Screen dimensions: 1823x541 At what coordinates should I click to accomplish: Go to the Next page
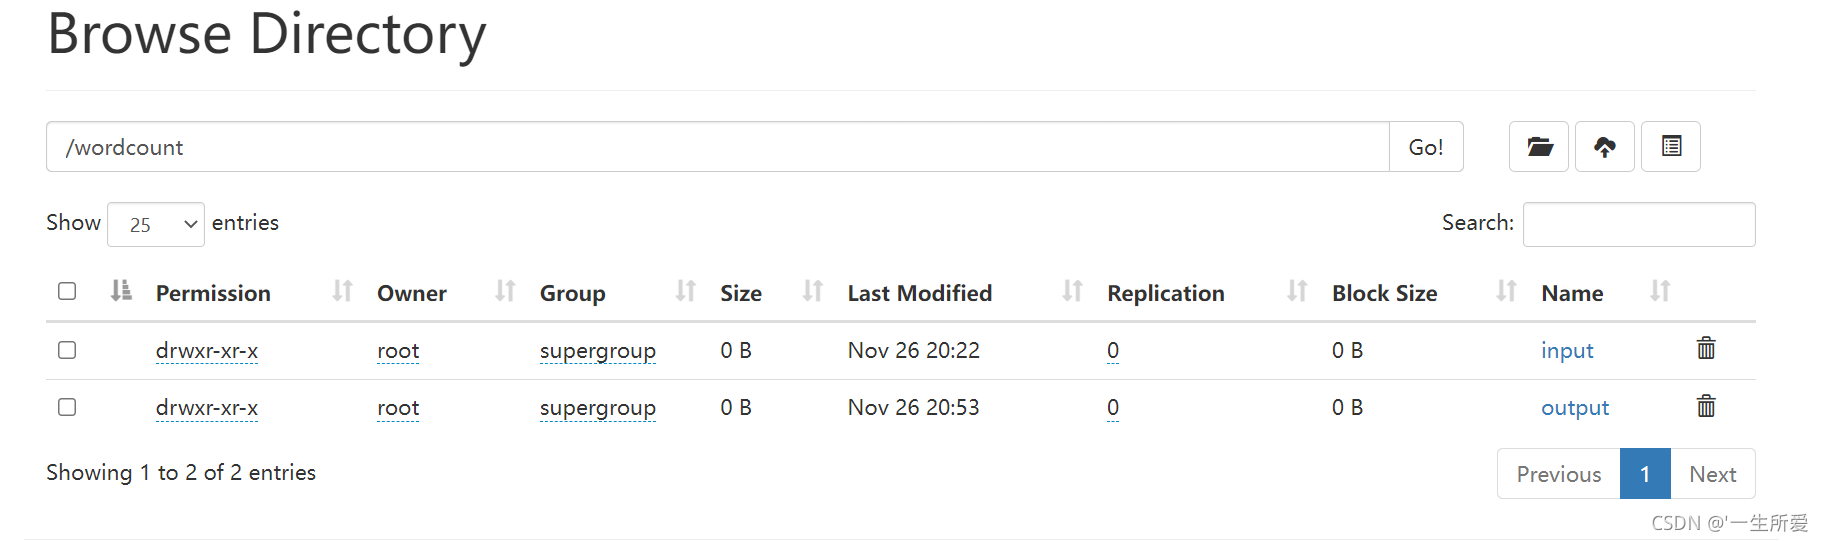[x=1712, y=474]
